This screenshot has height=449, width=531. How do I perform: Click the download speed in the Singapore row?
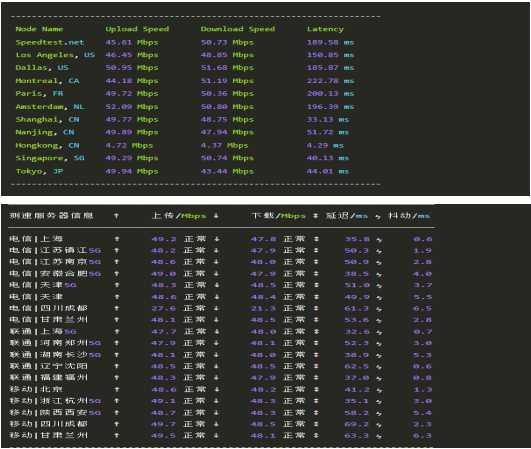tap(227, 158)
